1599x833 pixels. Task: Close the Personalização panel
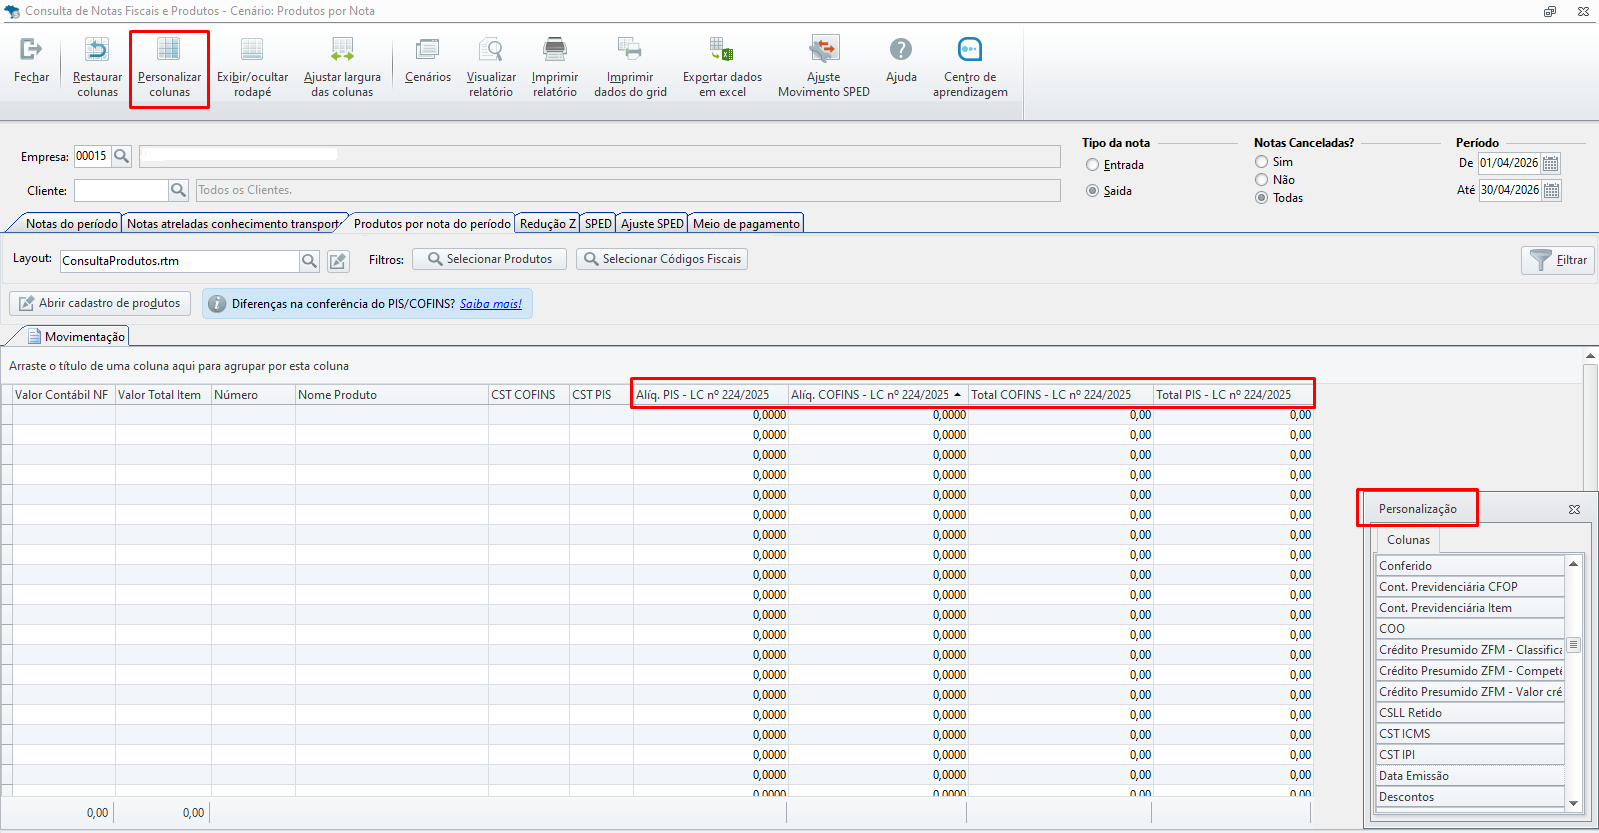coord(1574,510)
